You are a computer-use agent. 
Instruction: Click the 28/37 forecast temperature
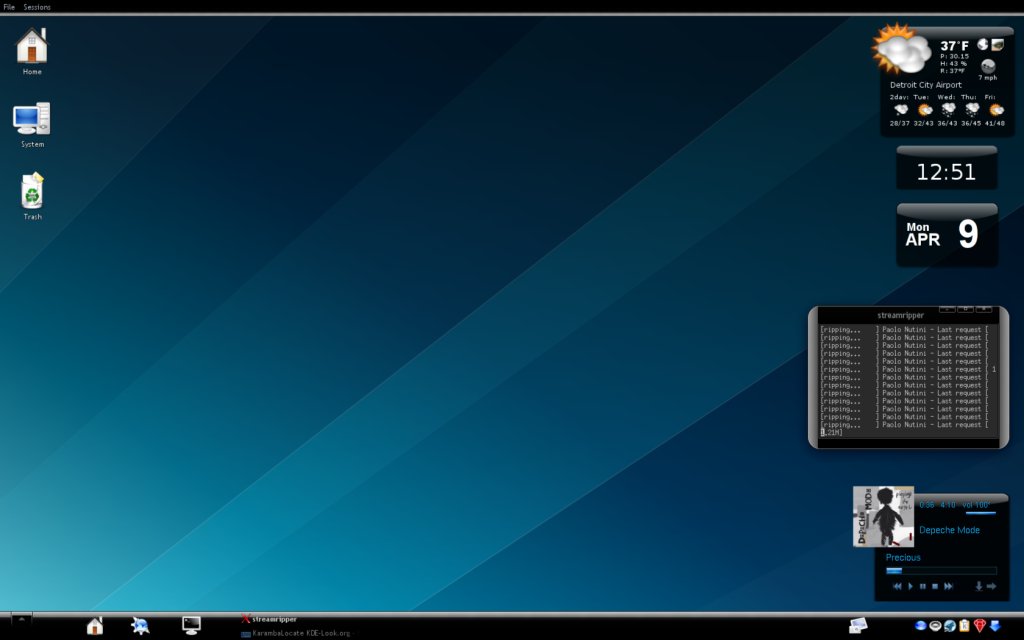[x=899, y=123]
